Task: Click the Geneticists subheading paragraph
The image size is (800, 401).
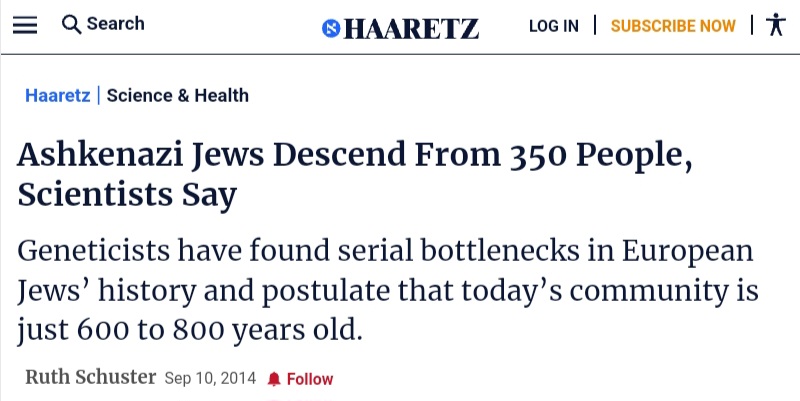Action: coord(388,291)
